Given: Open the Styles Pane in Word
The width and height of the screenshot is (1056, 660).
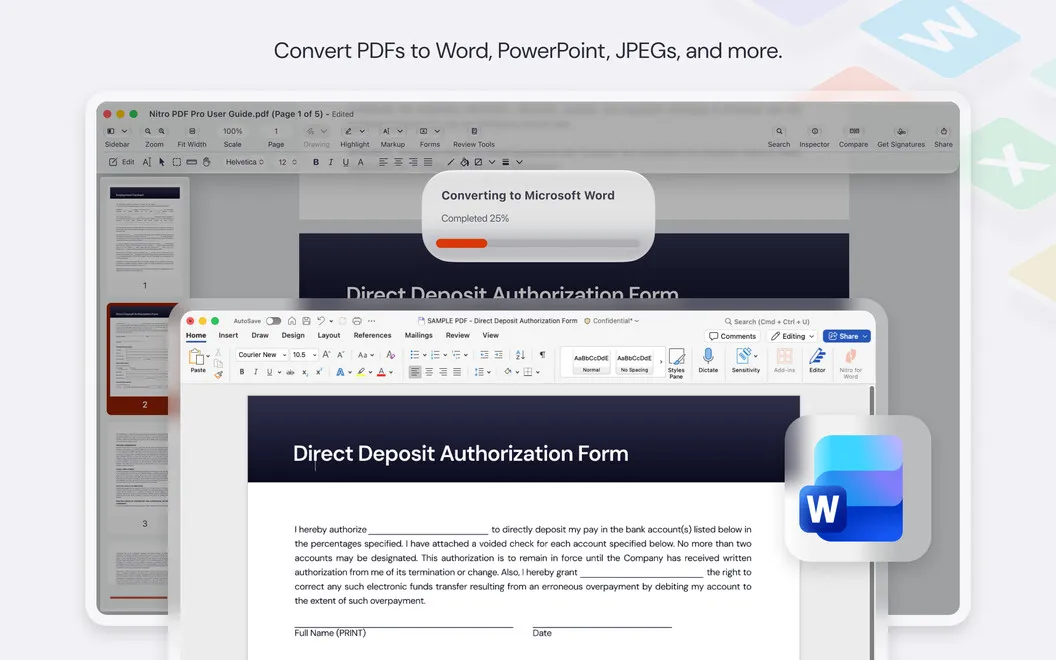Looking at the screenshot, I should pos(676,364).
